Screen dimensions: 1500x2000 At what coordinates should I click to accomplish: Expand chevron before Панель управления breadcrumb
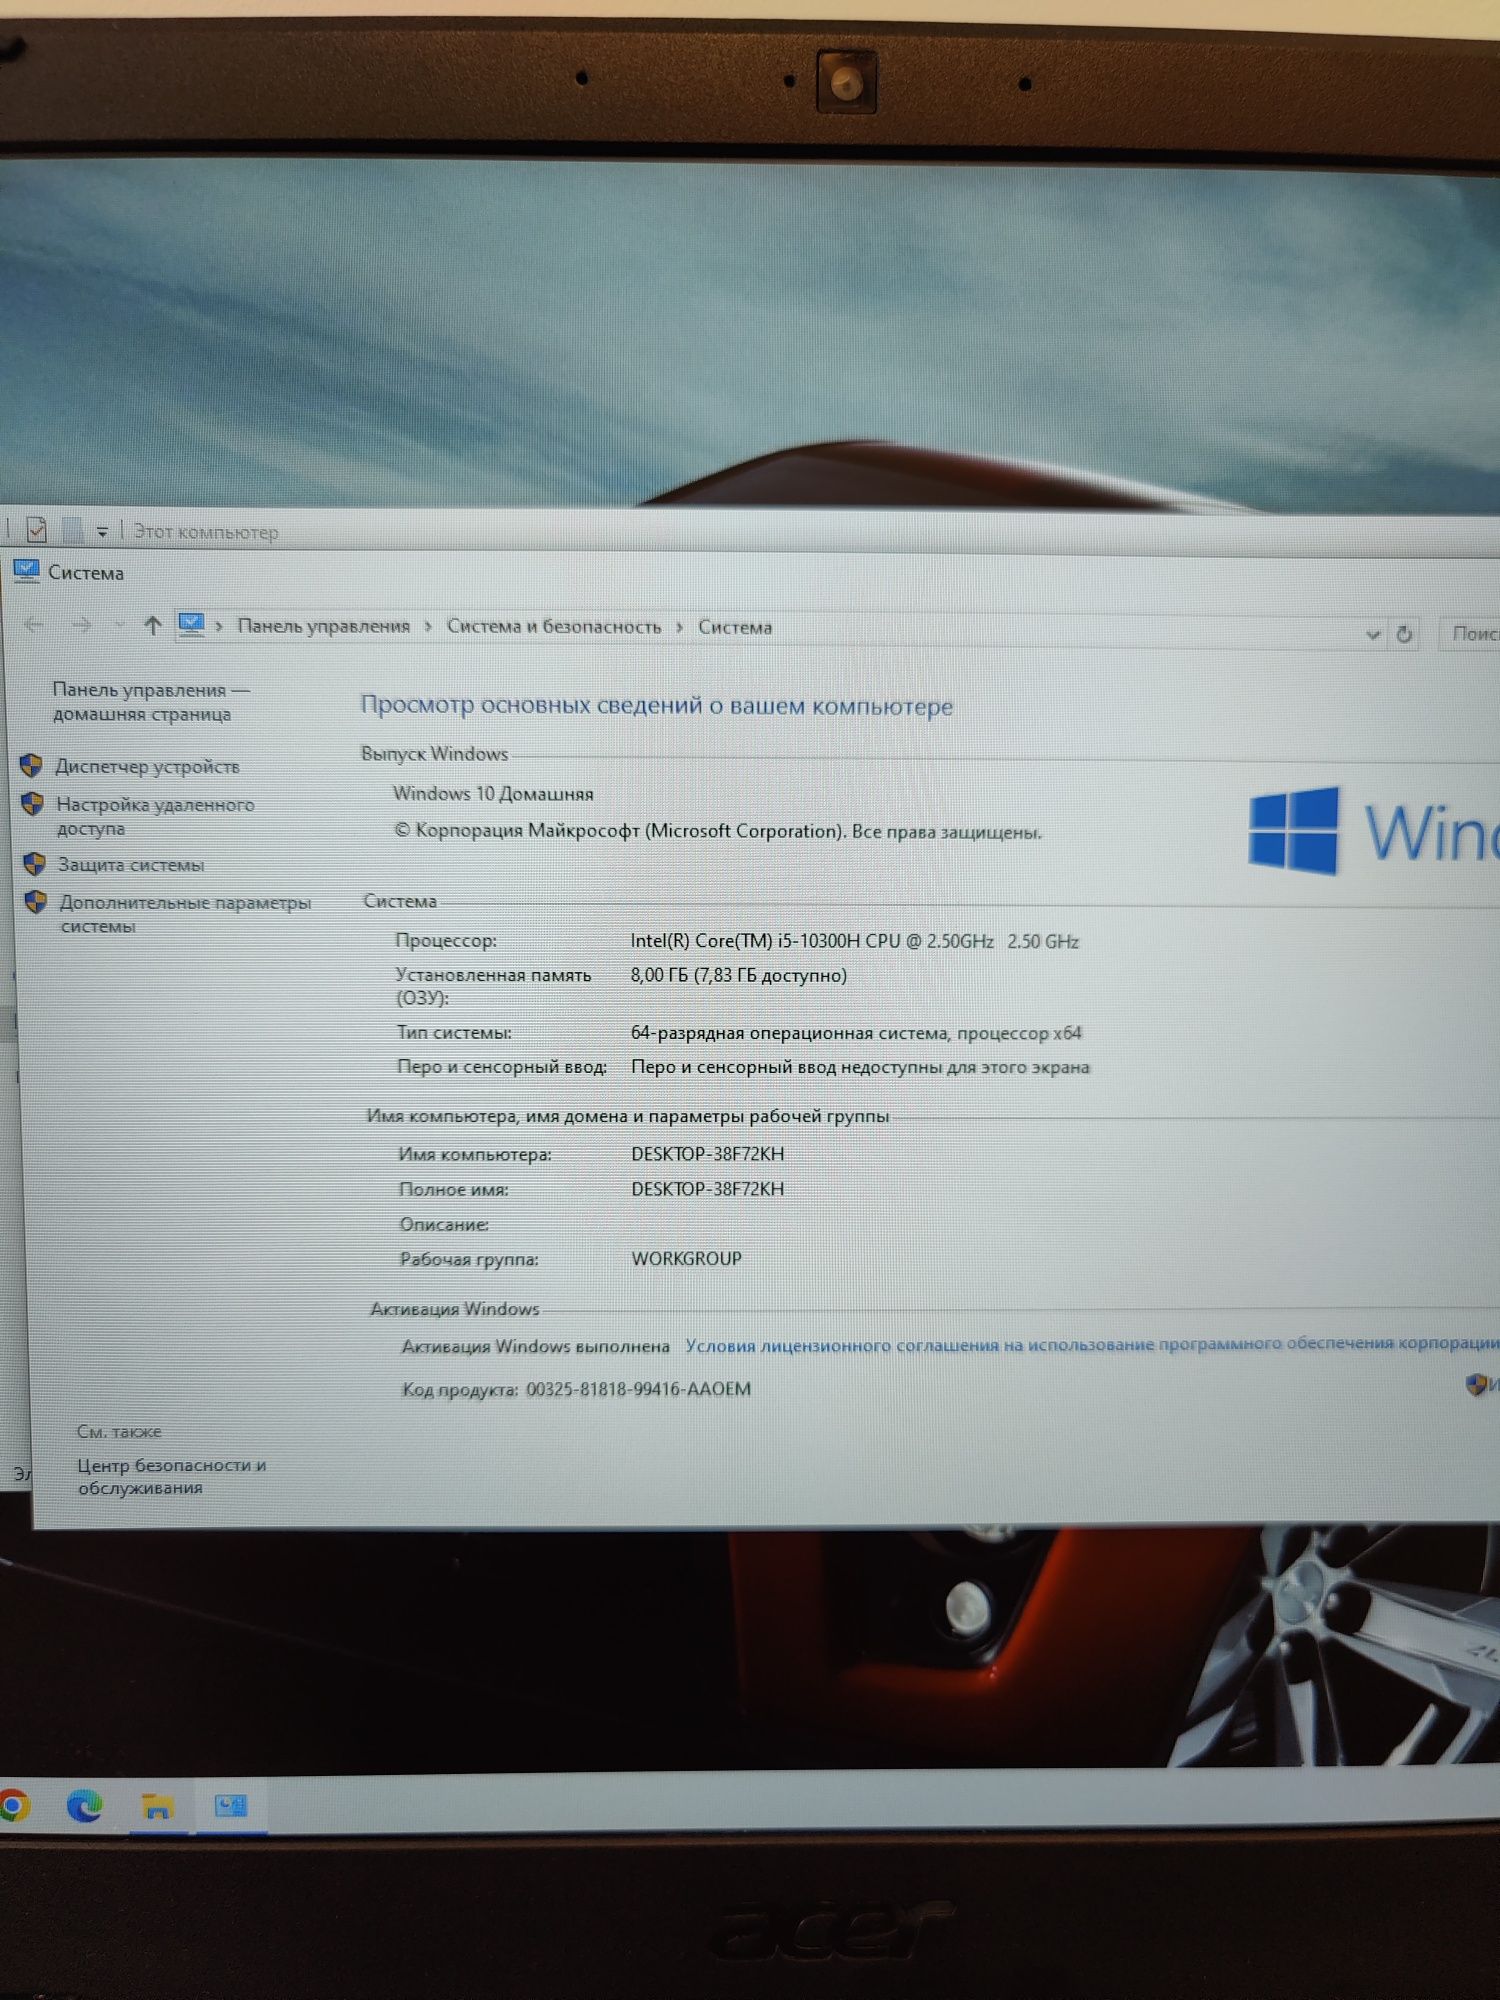click(219, 626)
